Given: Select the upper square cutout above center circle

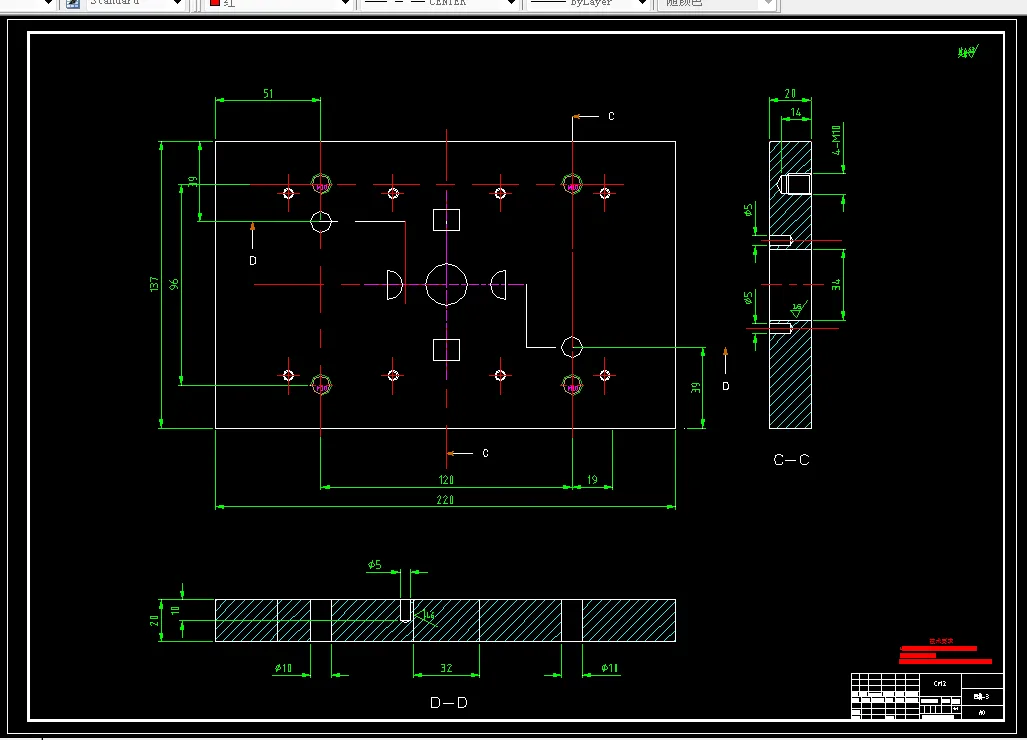Looking at the screenshot, I should 447,220.
